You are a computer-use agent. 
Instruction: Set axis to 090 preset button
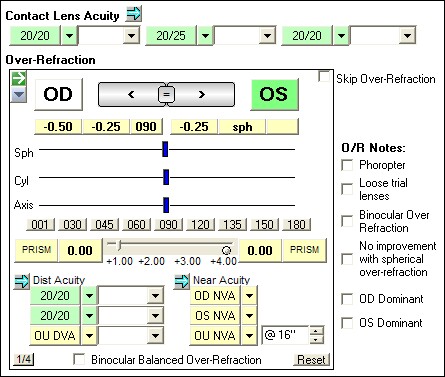pyautogui.click(x=168, y=225)
